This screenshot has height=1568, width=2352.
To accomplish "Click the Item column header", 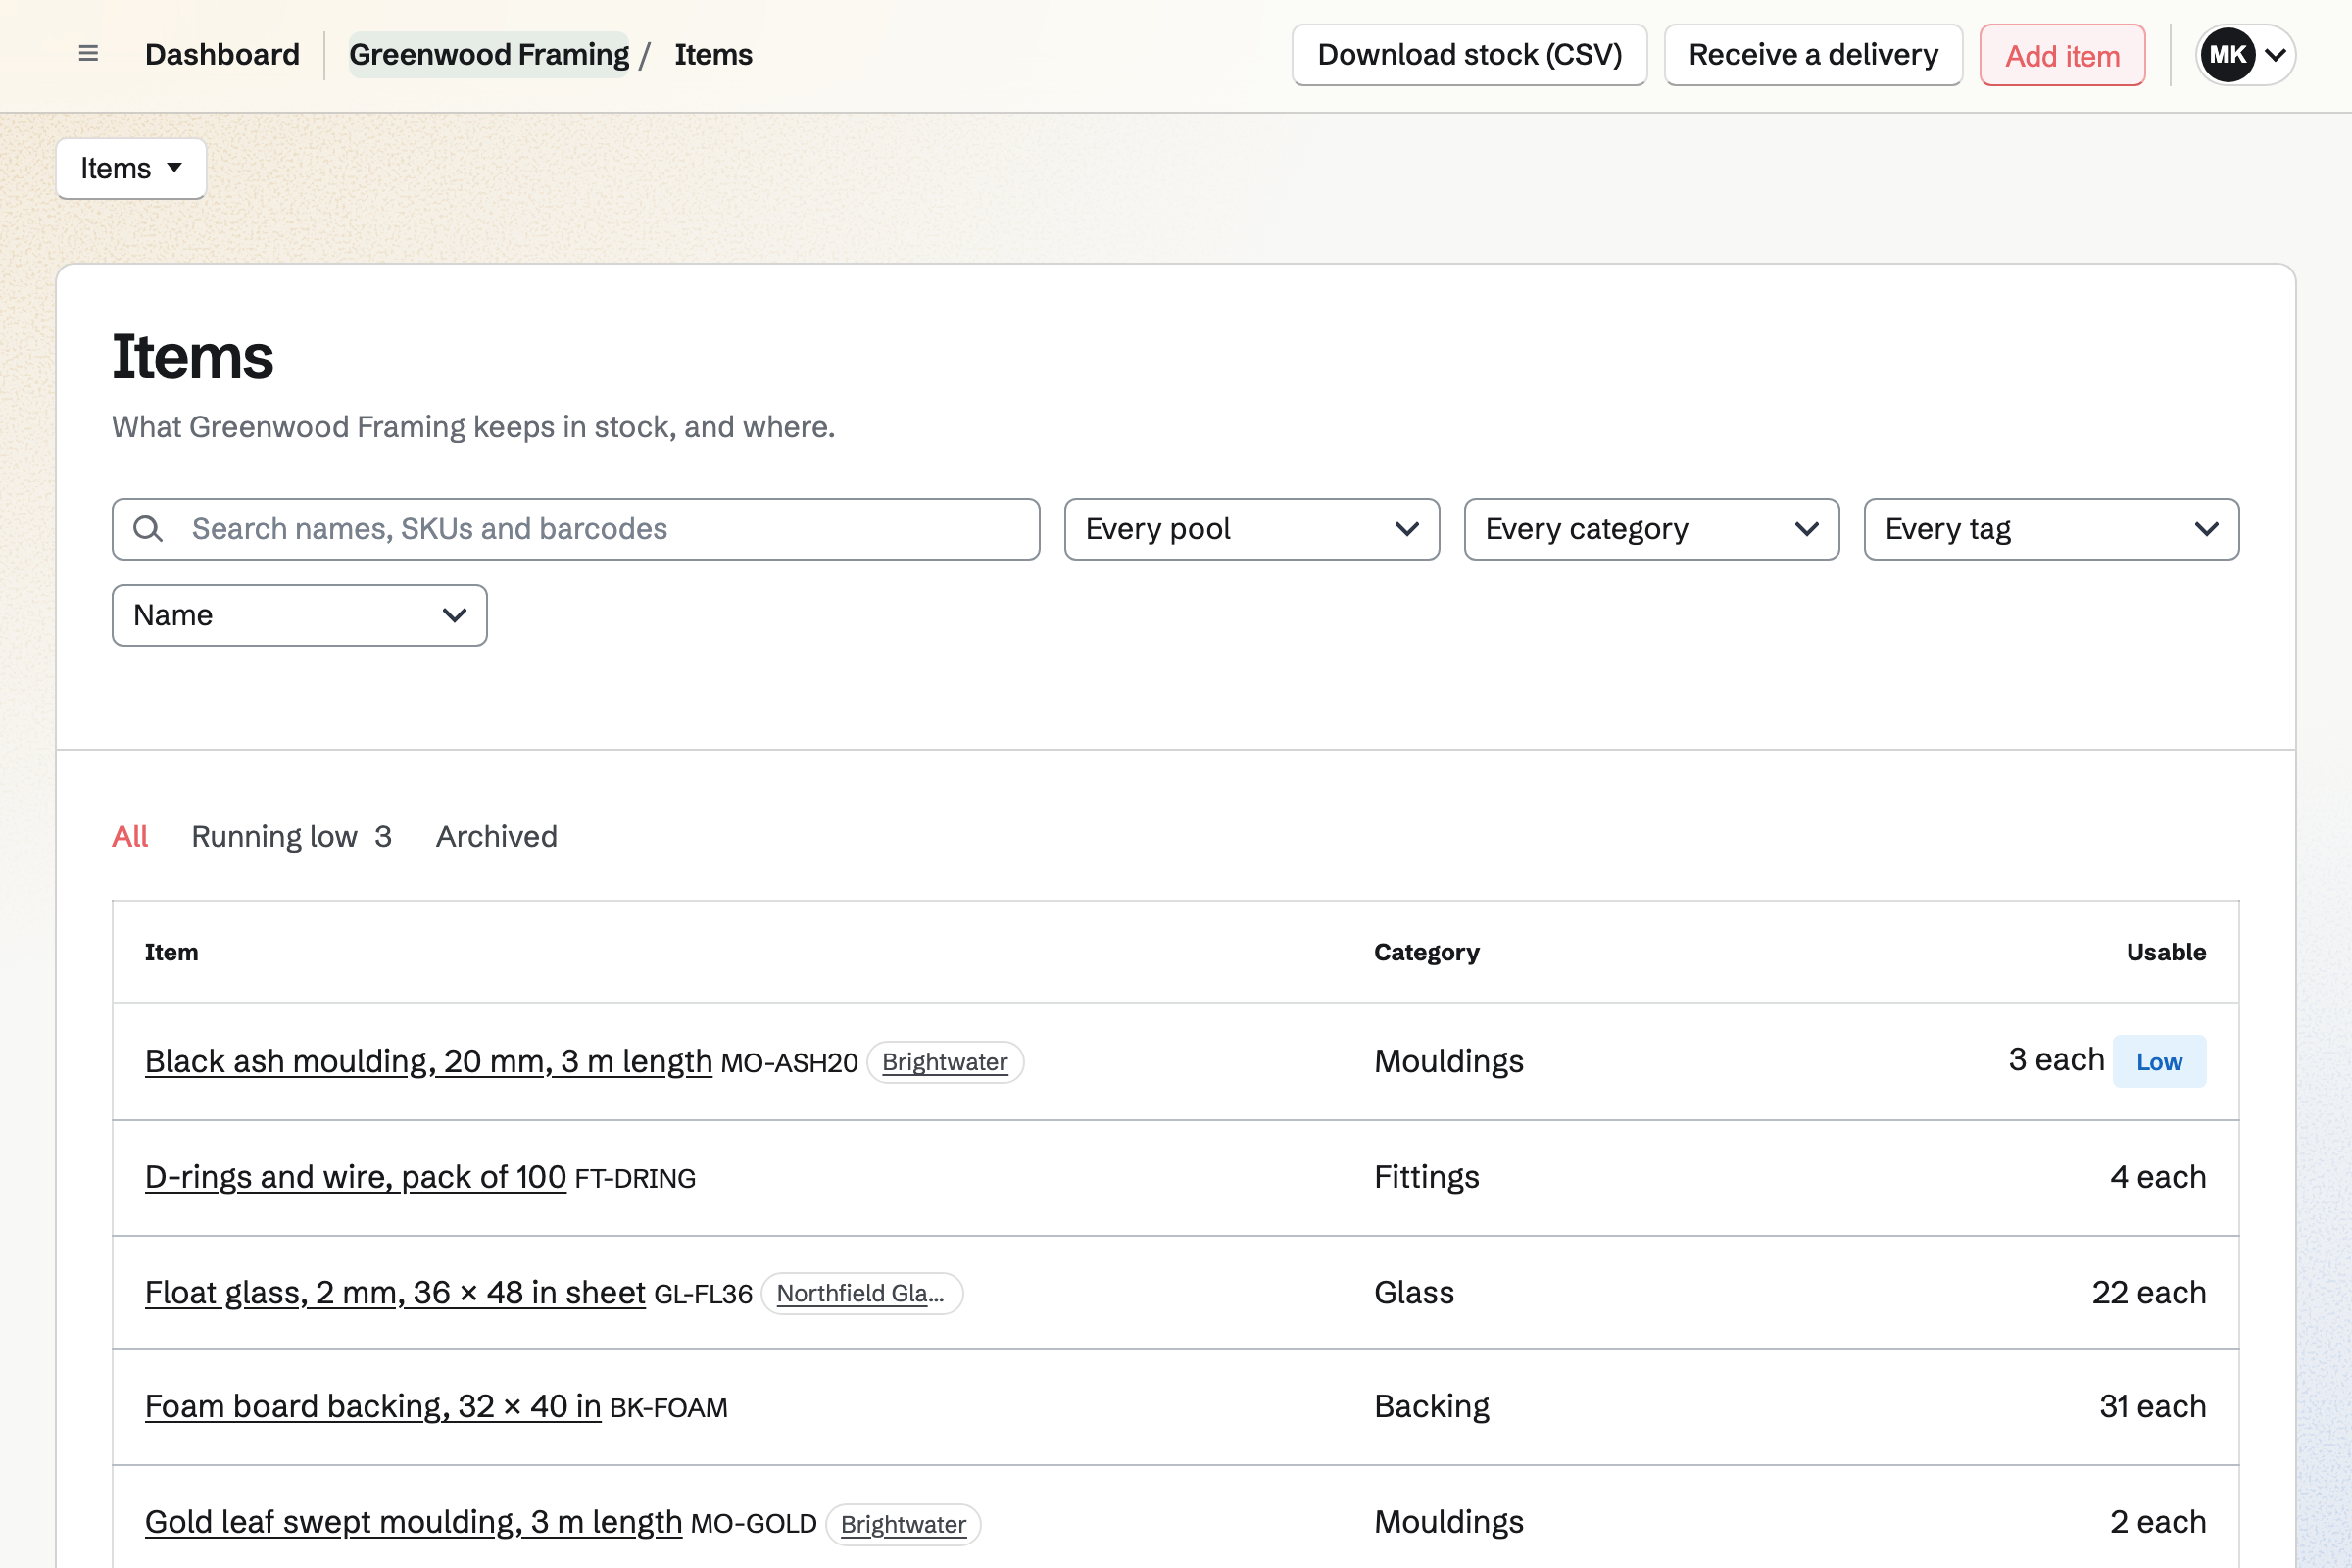I will [171, 952].
